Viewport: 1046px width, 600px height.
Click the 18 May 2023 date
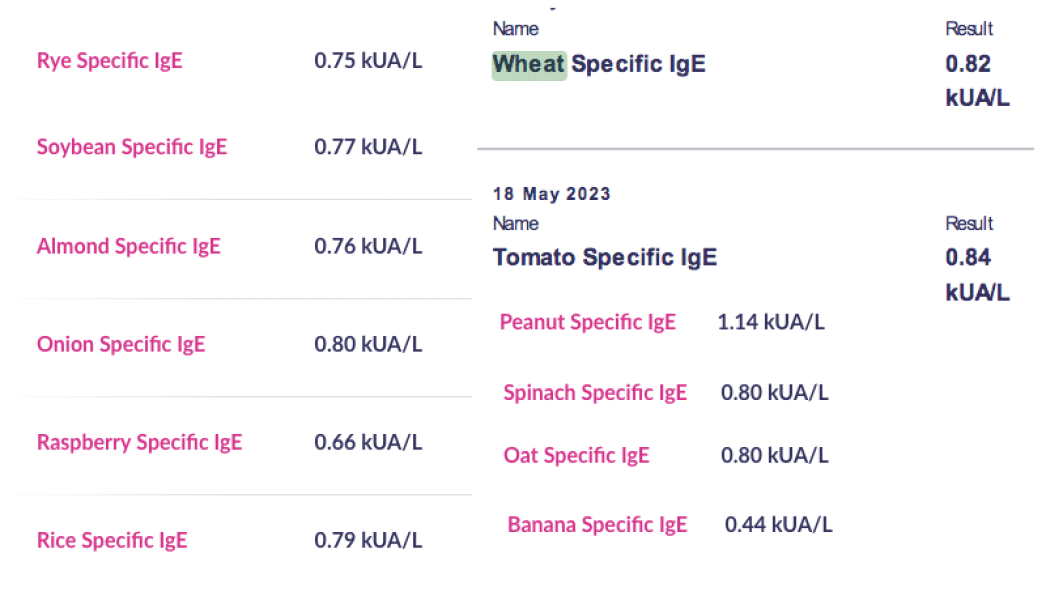tap(551, 194)
